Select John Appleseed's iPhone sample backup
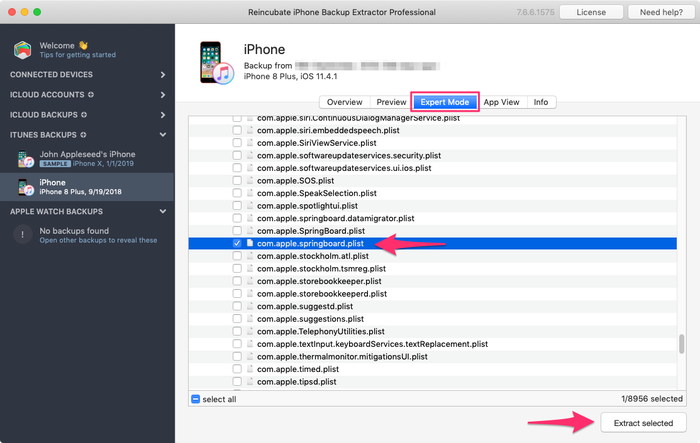 pyautogui.click(x=87, y=159)
